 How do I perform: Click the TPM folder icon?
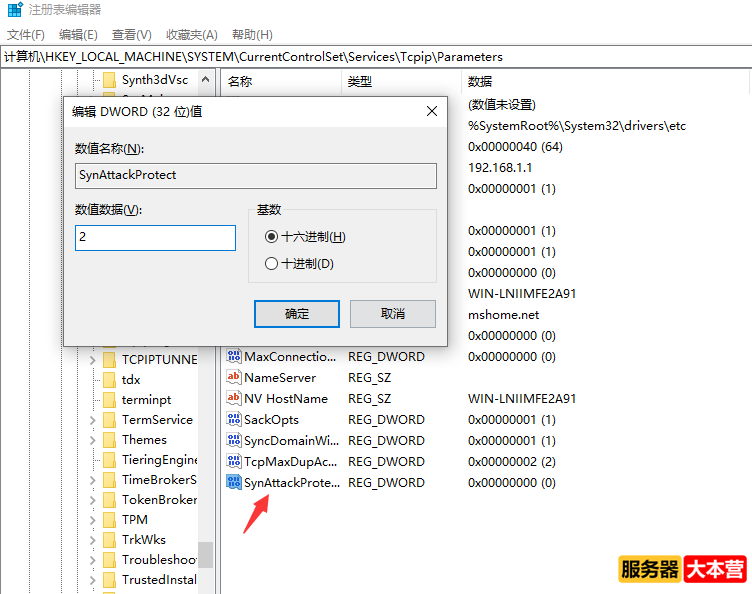[109, 520]
